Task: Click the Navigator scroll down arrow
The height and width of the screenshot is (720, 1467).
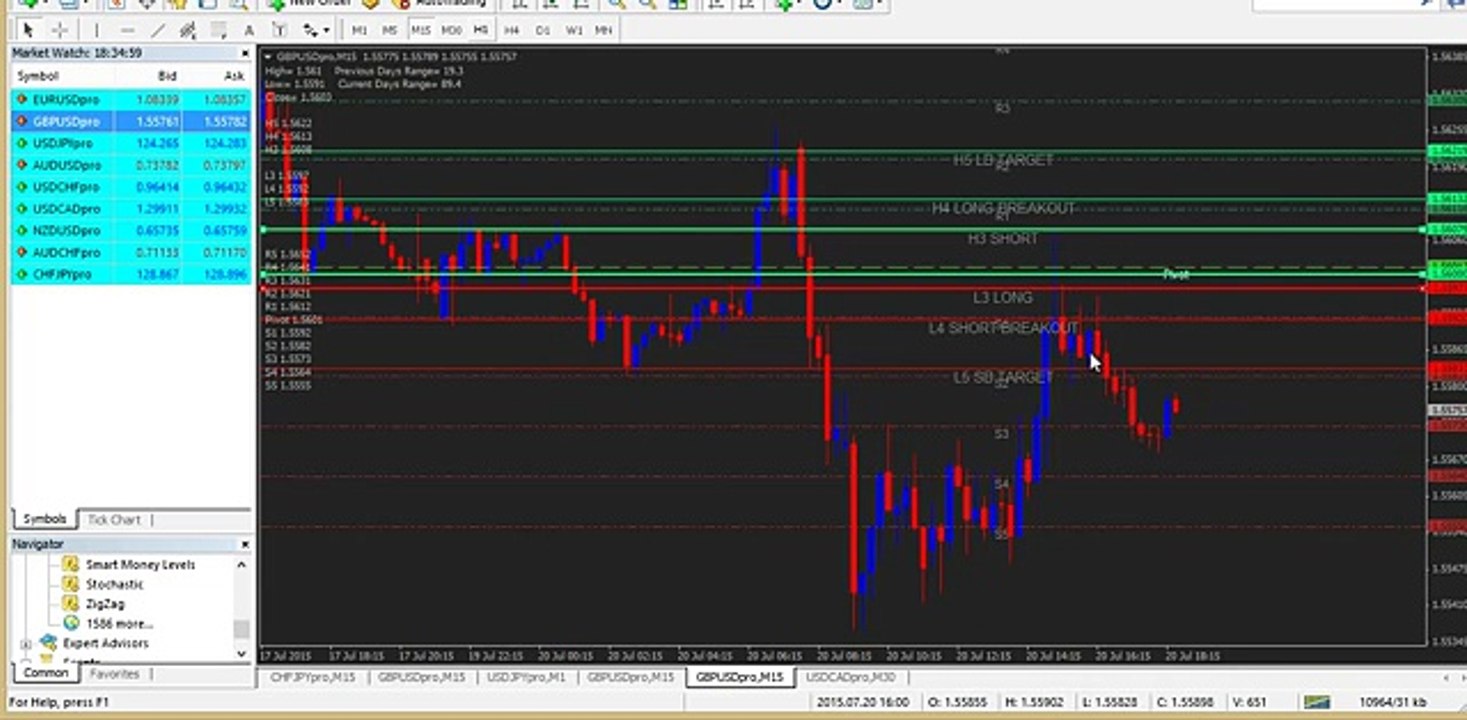Action: click(241, 653)
